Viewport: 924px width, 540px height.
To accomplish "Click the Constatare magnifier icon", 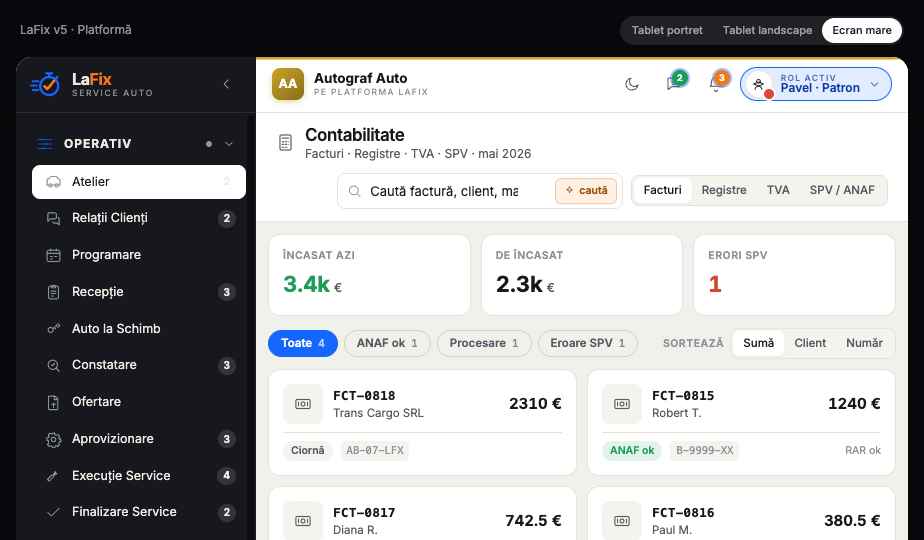I will click(x=54, y=366).
